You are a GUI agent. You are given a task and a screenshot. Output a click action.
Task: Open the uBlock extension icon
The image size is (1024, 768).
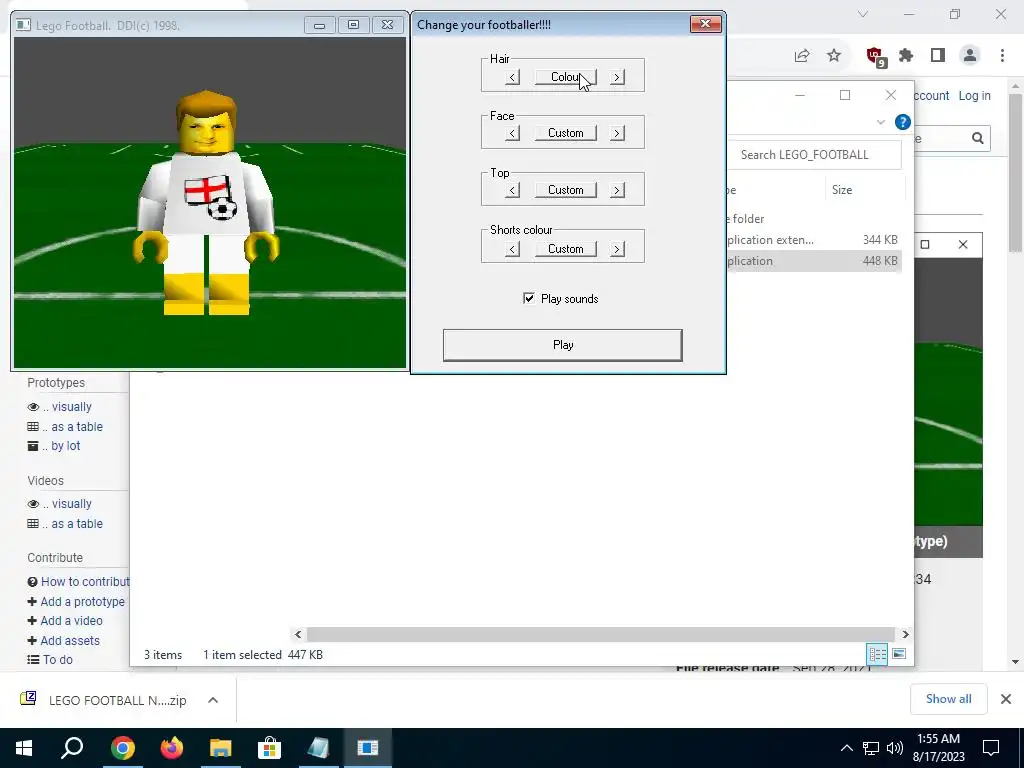(x=875, y=56)
